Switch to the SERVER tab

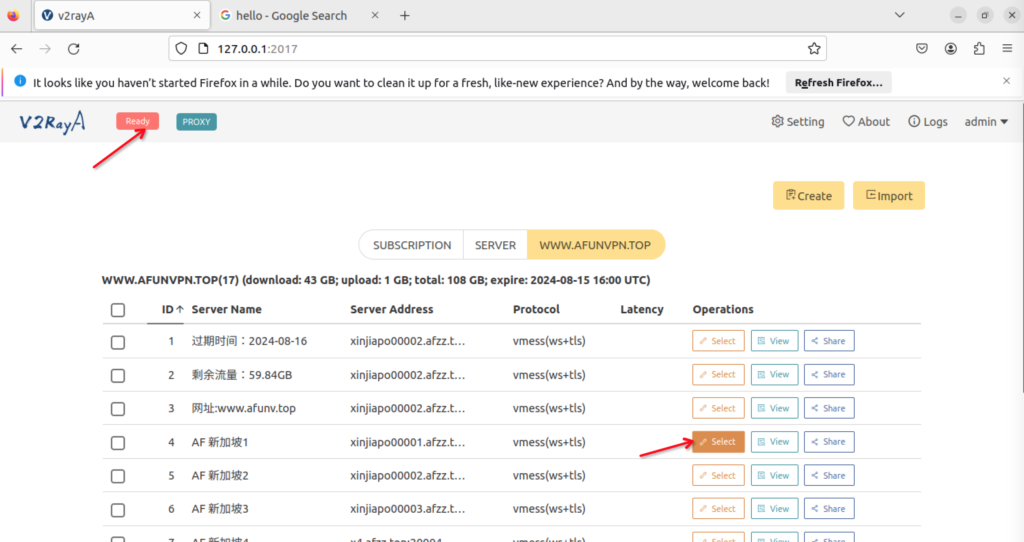coord(495,245)
